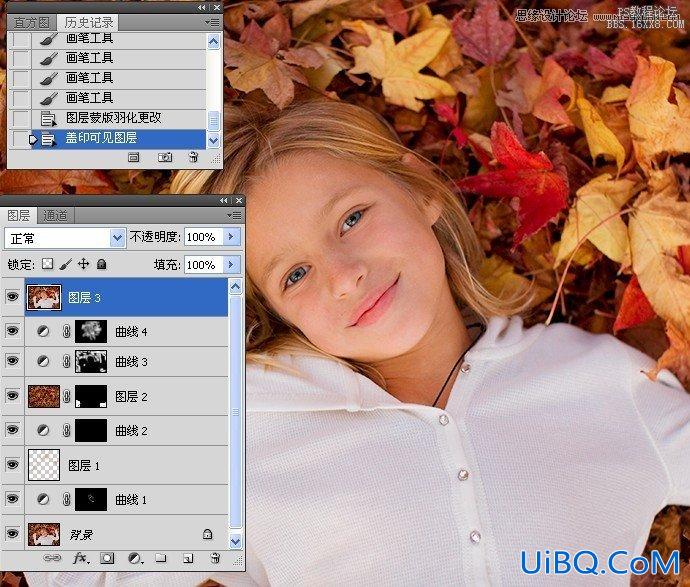690x587 pixels.
Task: Click 曲线 1 adjustment curves icon
Action: coord(43,499)
